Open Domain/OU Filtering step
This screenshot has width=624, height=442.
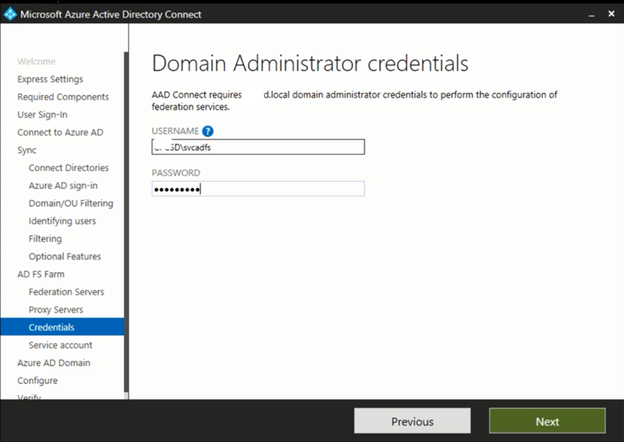click(x=71, y=203)
